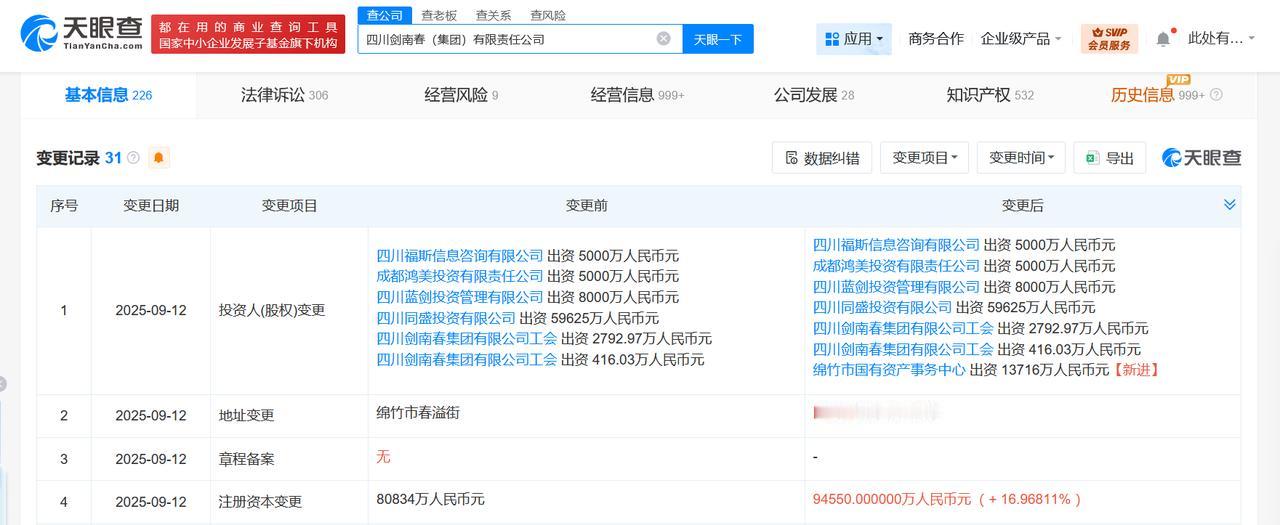The height and width of the screenshot is (525, 1280).
Task: Open 四川蓝剑投资管理有限公司 in 变更后 column
Action: [897, 287]
